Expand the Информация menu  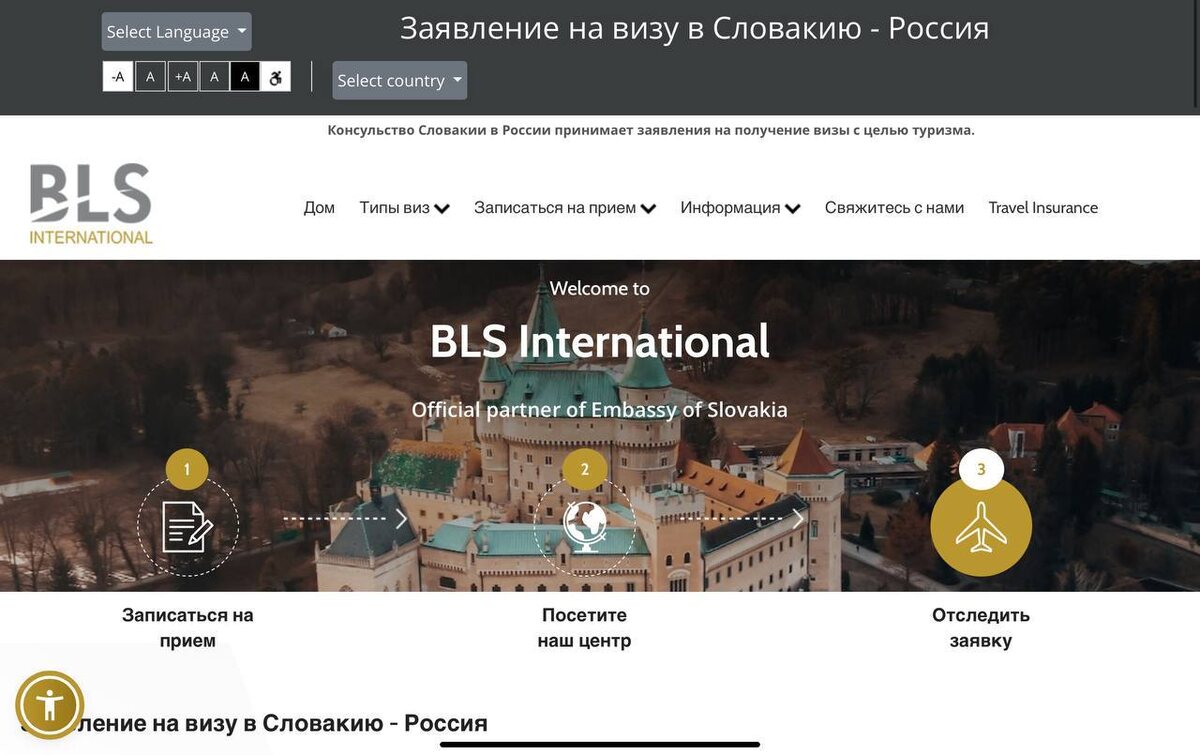click(741, 208)
